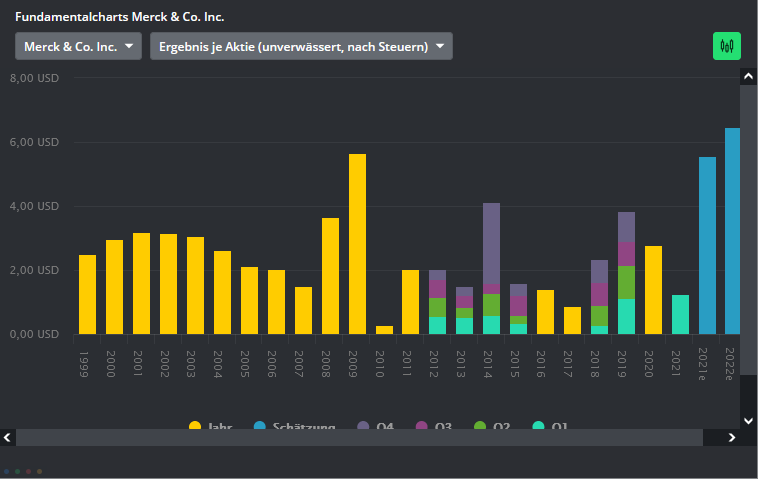This screenshot has height=480, width=760.
Task: Open the Merck & Co. Inc. company dropdown
Action: [x=78, y=47]
